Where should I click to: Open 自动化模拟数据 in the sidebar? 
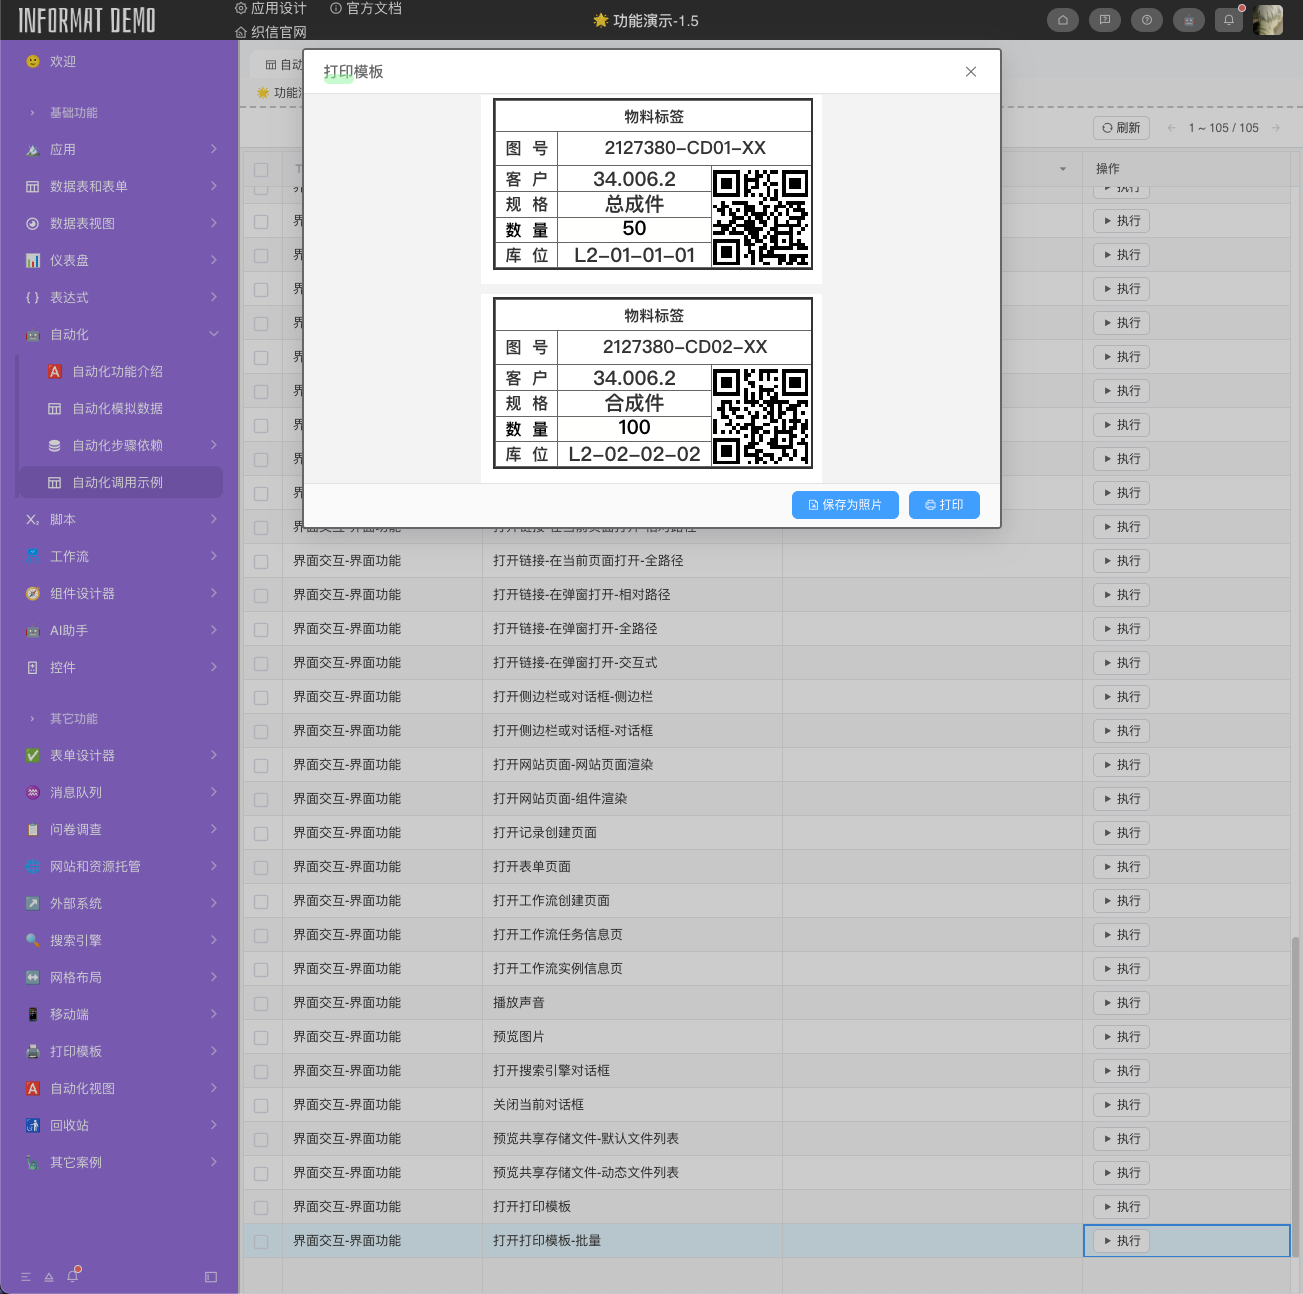pyautogui.click(x=117, y=408)
